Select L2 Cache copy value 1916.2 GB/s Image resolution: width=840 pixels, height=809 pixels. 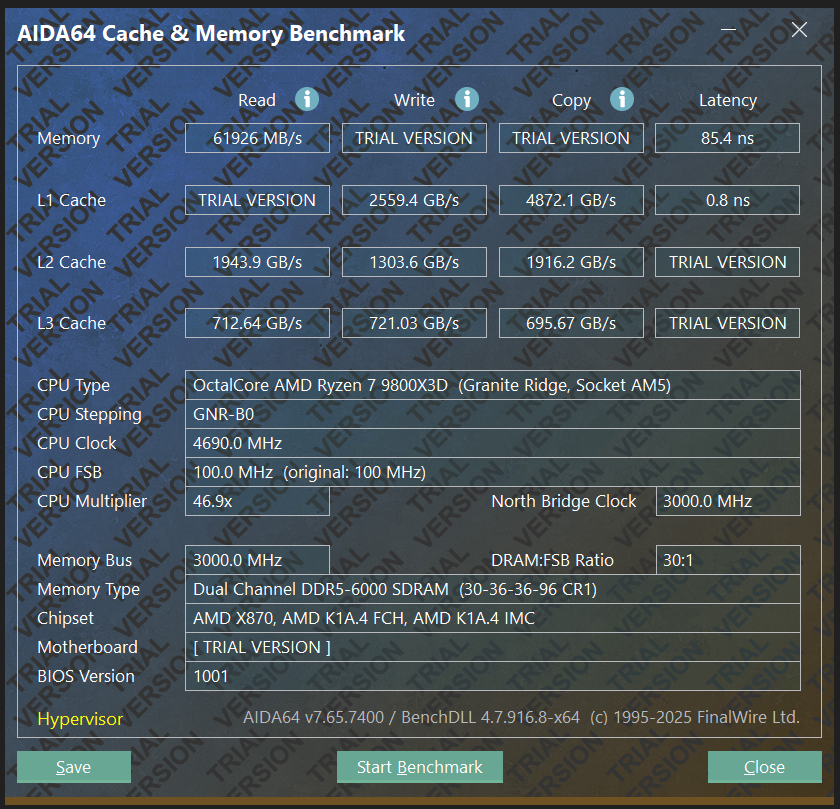[x=571, y=262]
